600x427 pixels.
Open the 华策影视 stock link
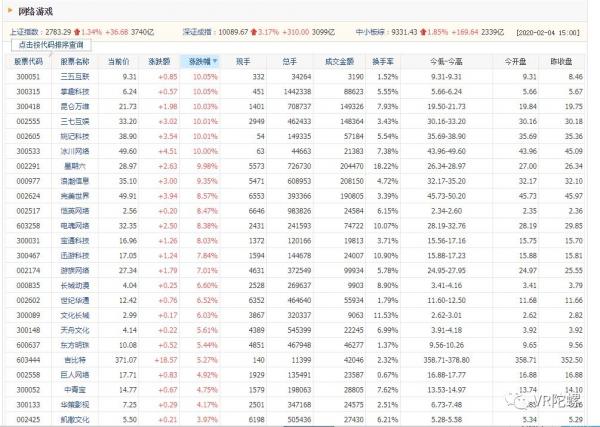click(x=75, y=405)
